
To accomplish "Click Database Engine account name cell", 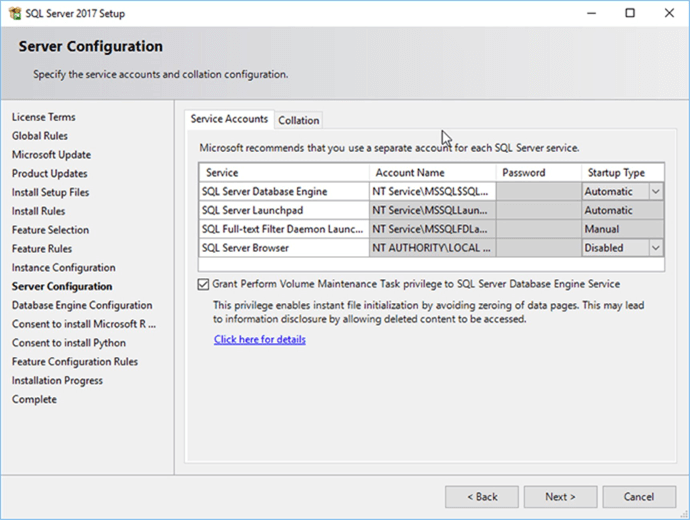I will tap(431, 192).
